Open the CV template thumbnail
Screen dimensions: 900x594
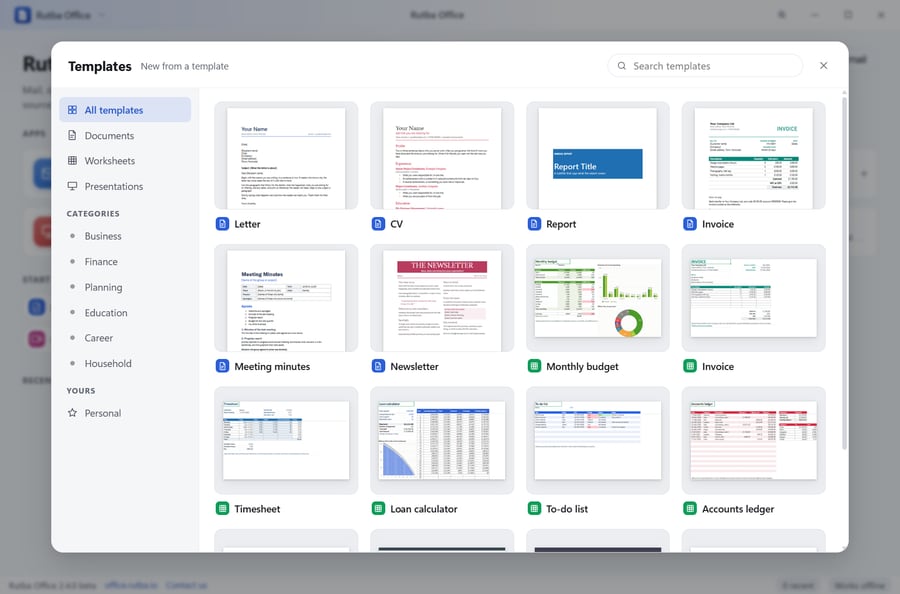click(x=442, y=156)
